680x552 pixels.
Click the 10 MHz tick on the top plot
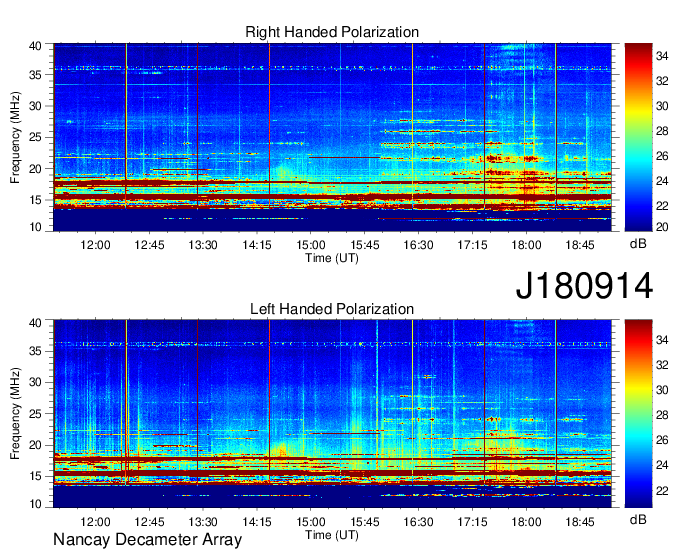click(35, 227)
